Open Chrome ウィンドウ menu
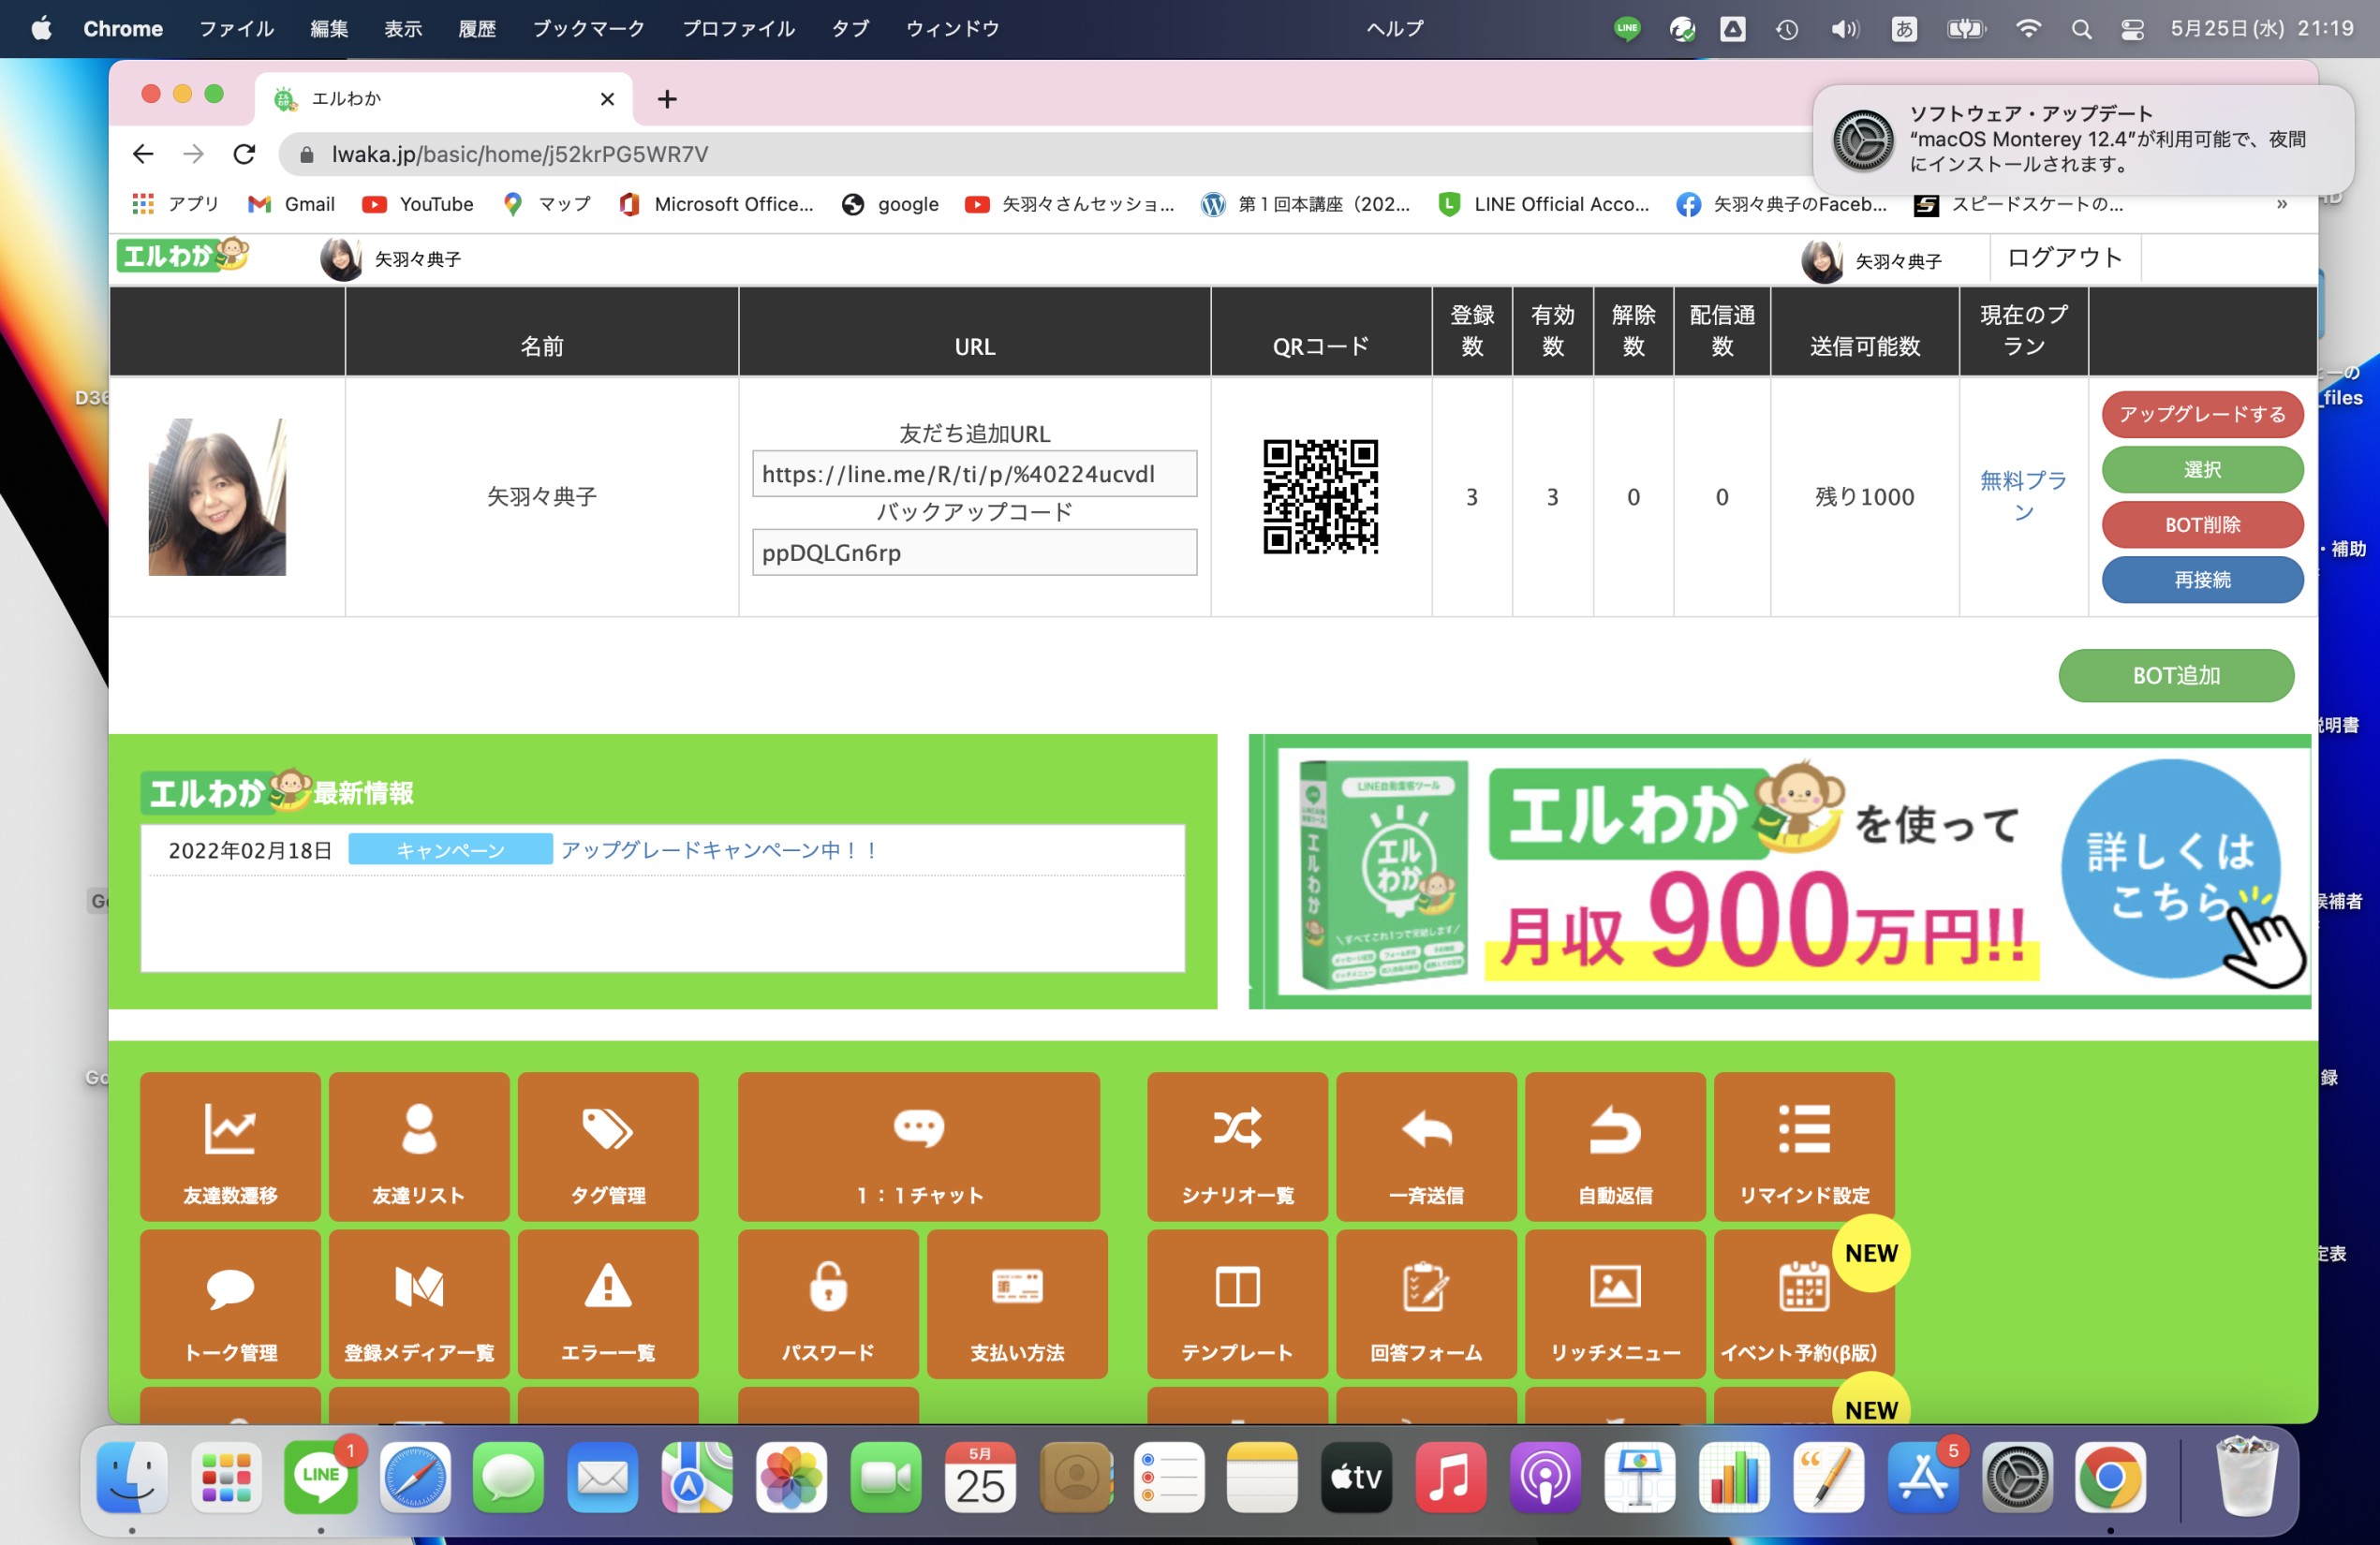This screenshot has width=2380, height=1545. [x=952, y=29]
